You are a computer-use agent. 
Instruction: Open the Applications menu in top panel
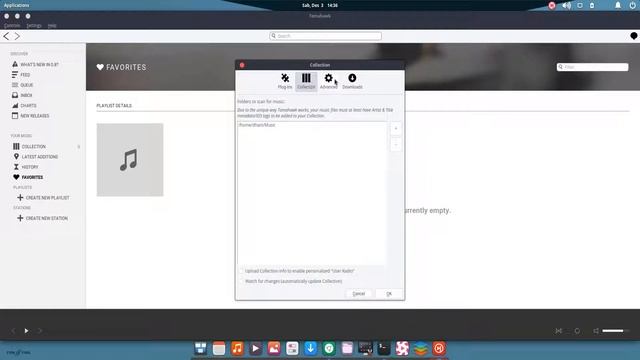pyautogui.click(x=16, y=5)
